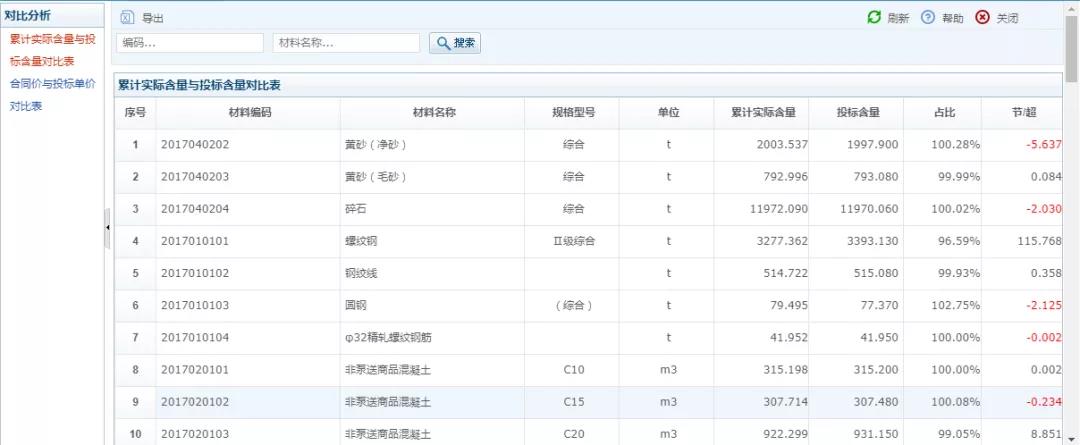
Task: Click the 关闭 close label
Action: click(x=1007, y=19)
